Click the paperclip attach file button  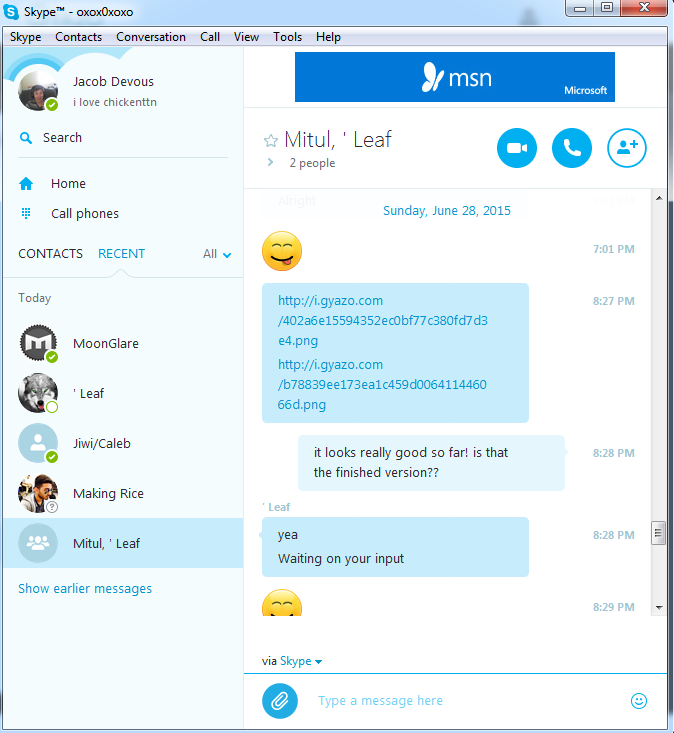[x=280, y=701]
